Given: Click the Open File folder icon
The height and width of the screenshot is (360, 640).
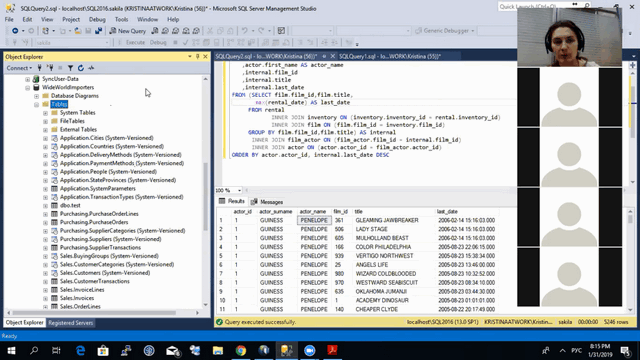Looking at the screenshot, I should coord(78,31).
